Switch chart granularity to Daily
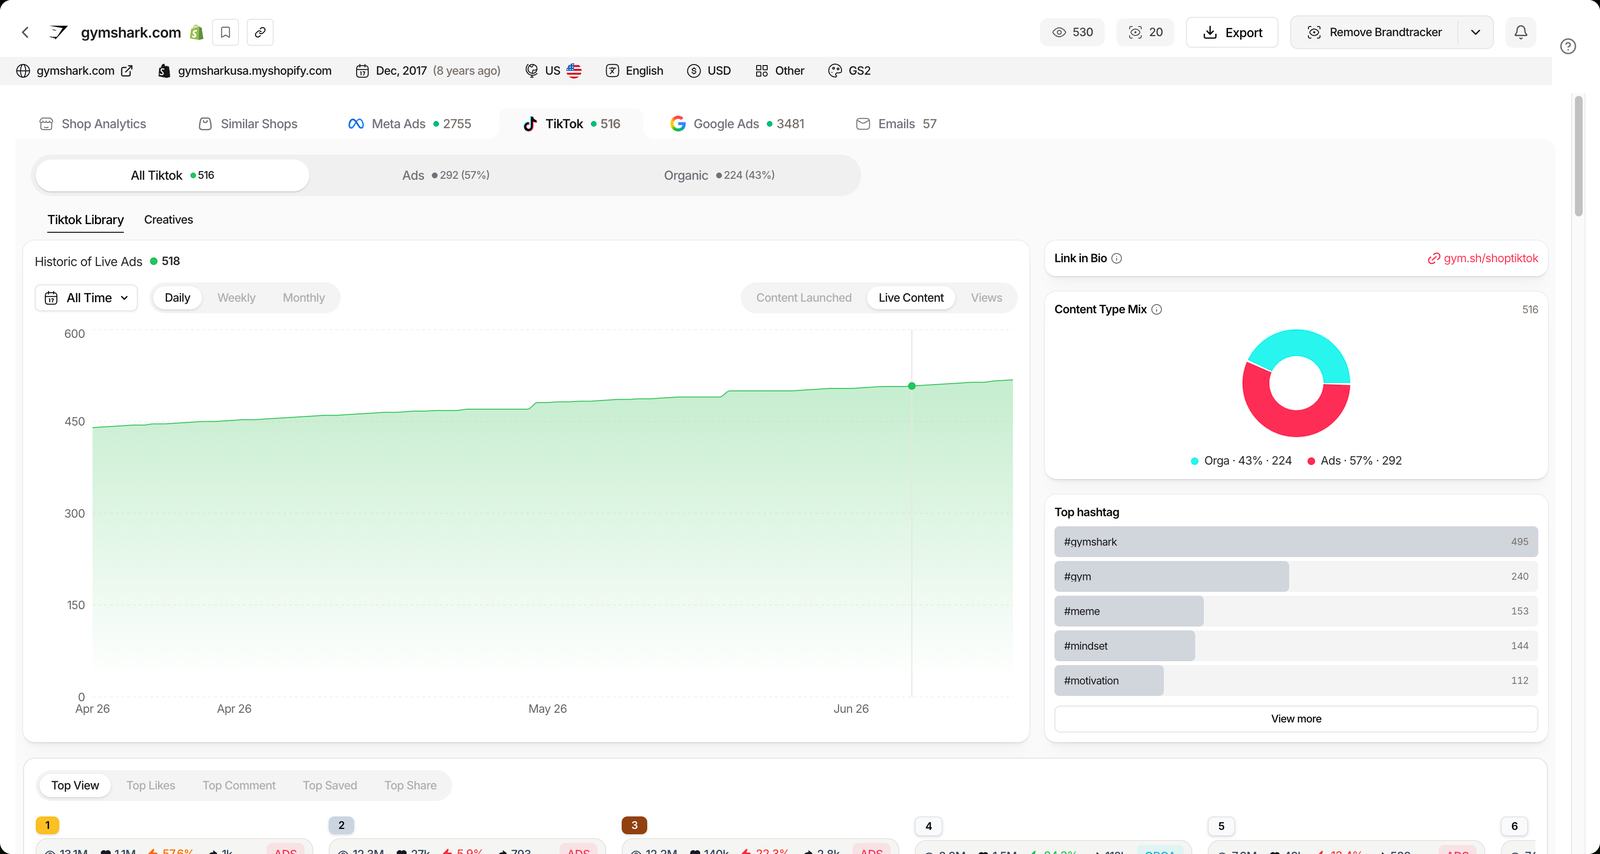Screen dimensions: 1600x854 click(x=177, y=298)
